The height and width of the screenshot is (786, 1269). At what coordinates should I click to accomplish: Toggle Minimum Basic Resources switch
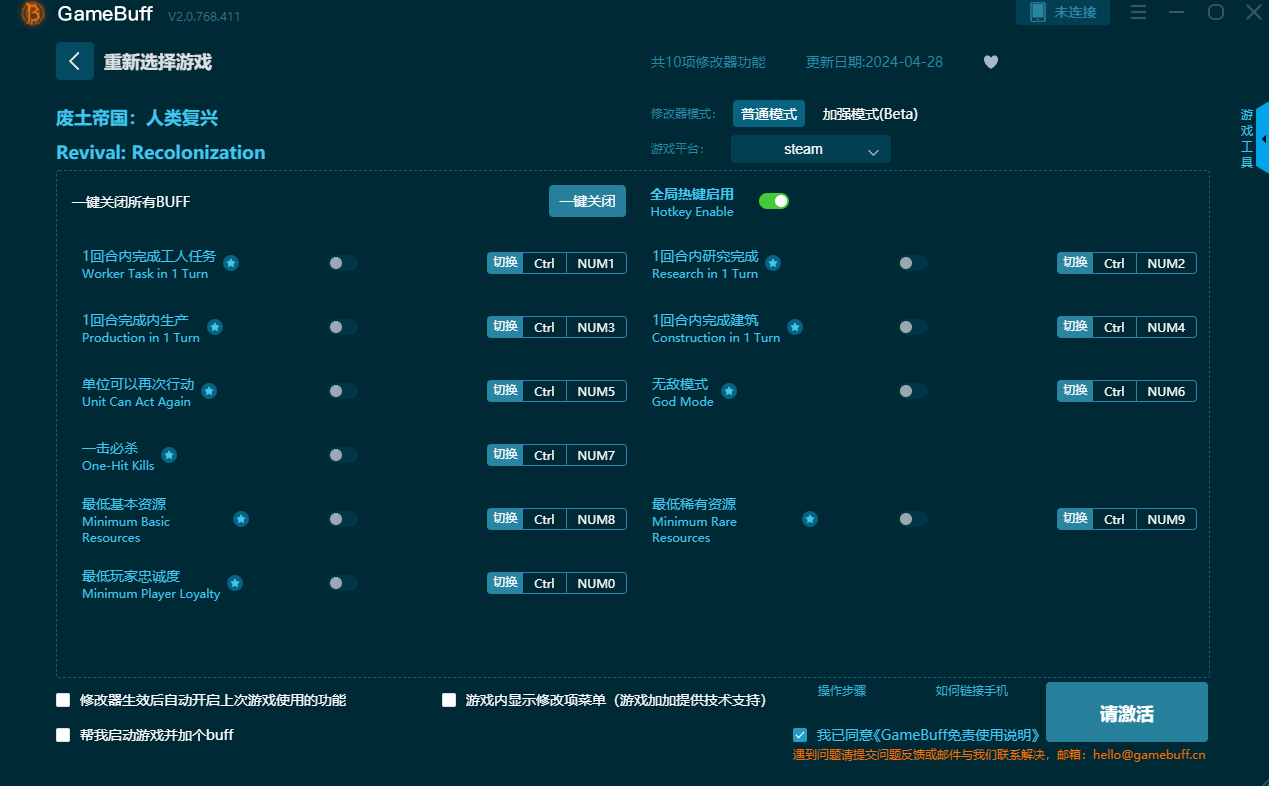click(x=343, y=519)
